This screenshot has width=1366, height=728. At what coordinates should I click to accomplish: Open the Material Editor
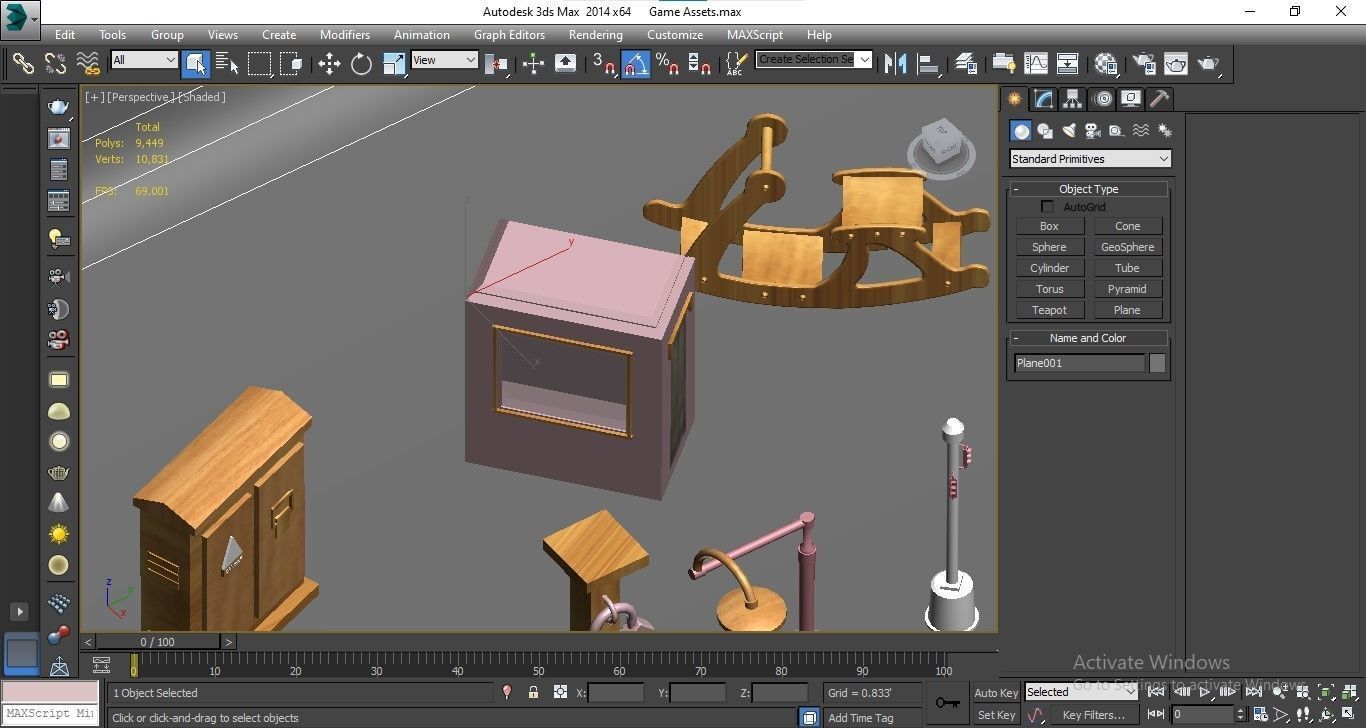[1105, 64]
